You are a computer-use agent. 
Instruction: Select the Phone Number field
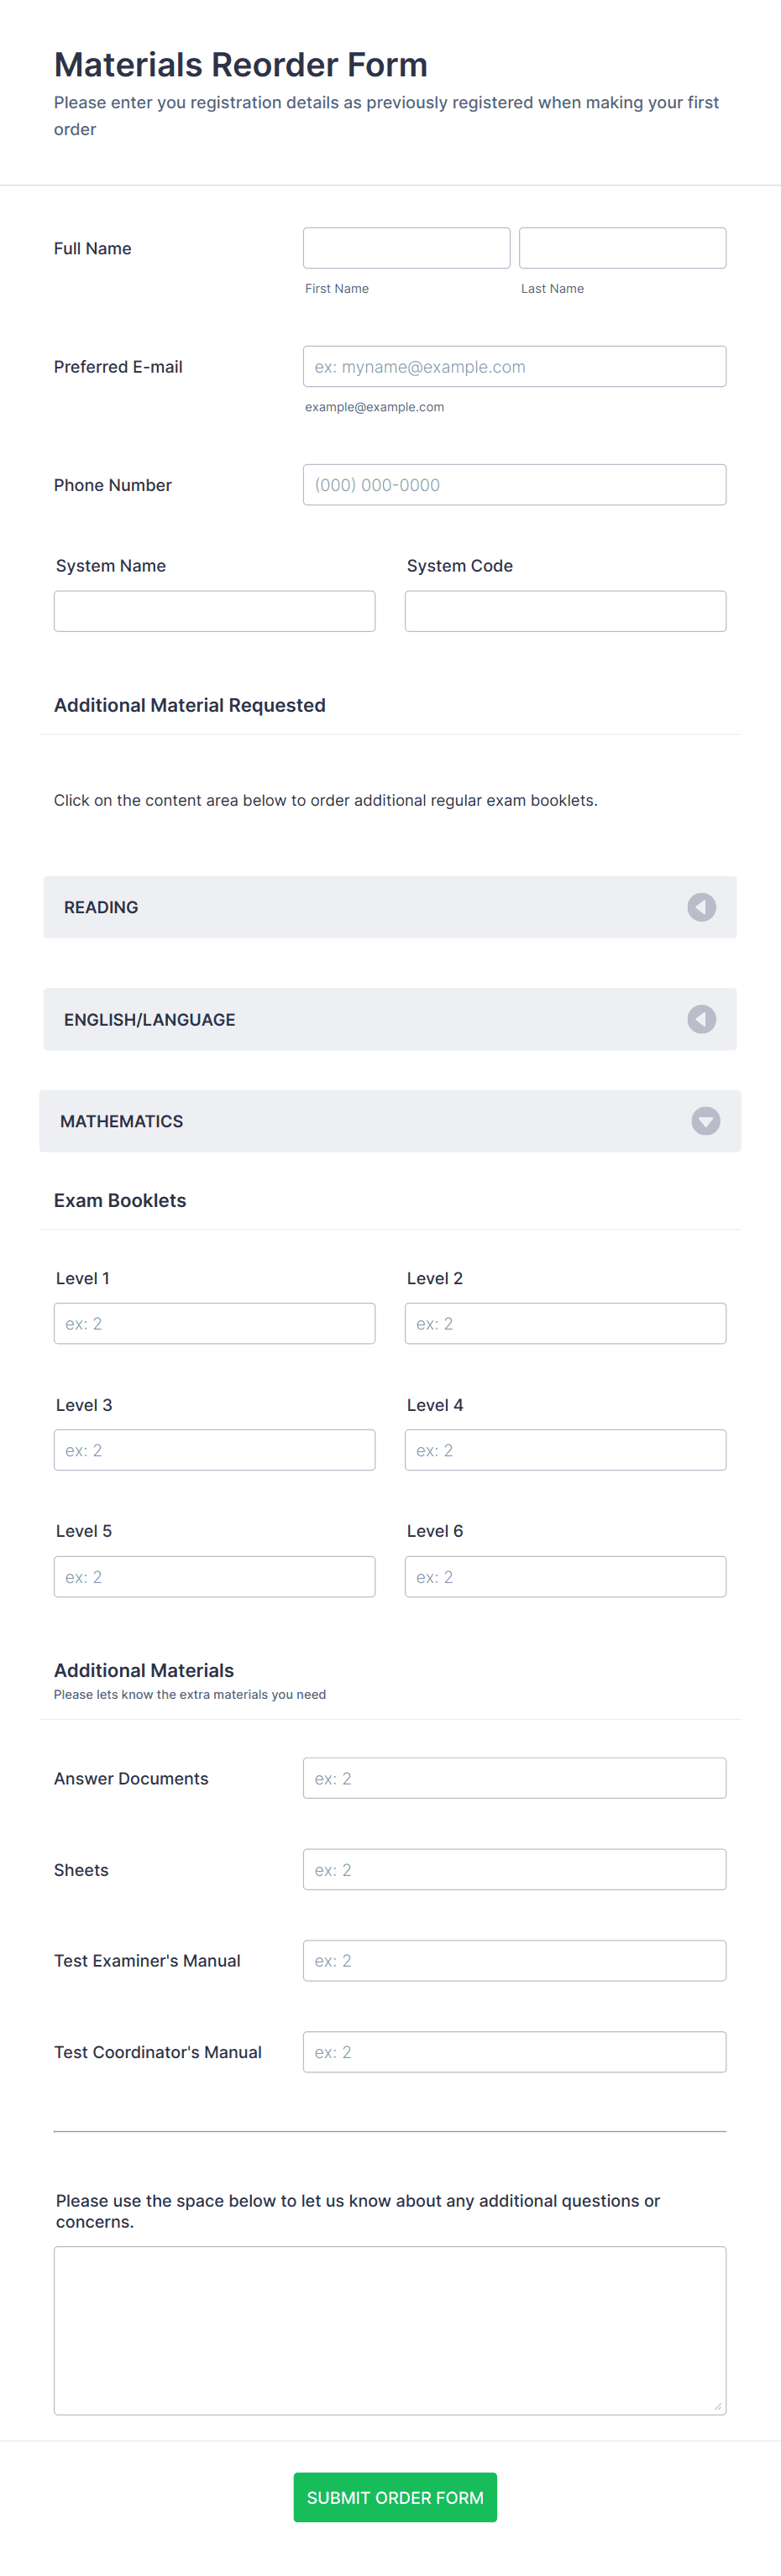pos(514,485)
